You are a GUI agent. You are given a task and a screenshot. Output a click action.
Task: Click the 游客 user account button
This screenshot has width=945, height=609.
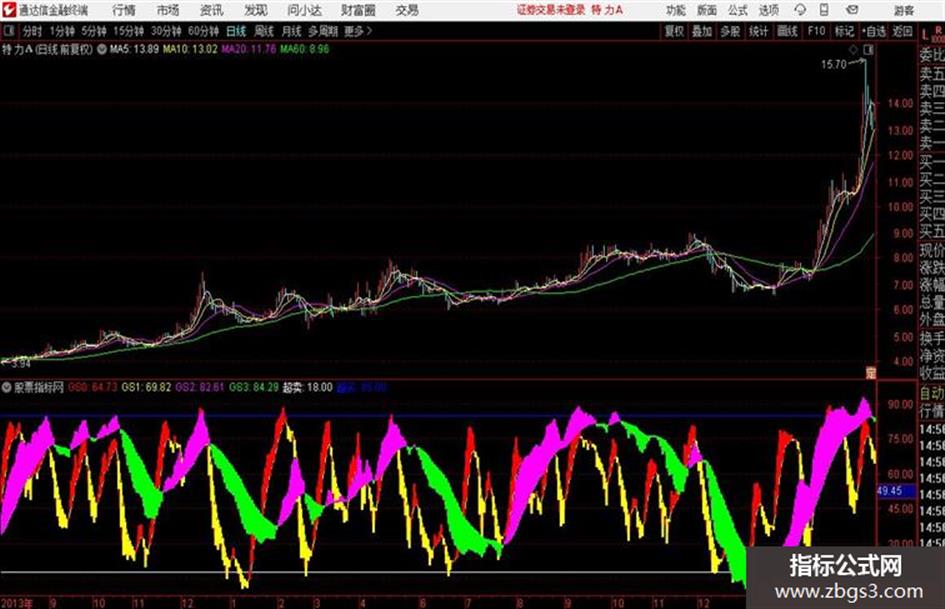903,10
